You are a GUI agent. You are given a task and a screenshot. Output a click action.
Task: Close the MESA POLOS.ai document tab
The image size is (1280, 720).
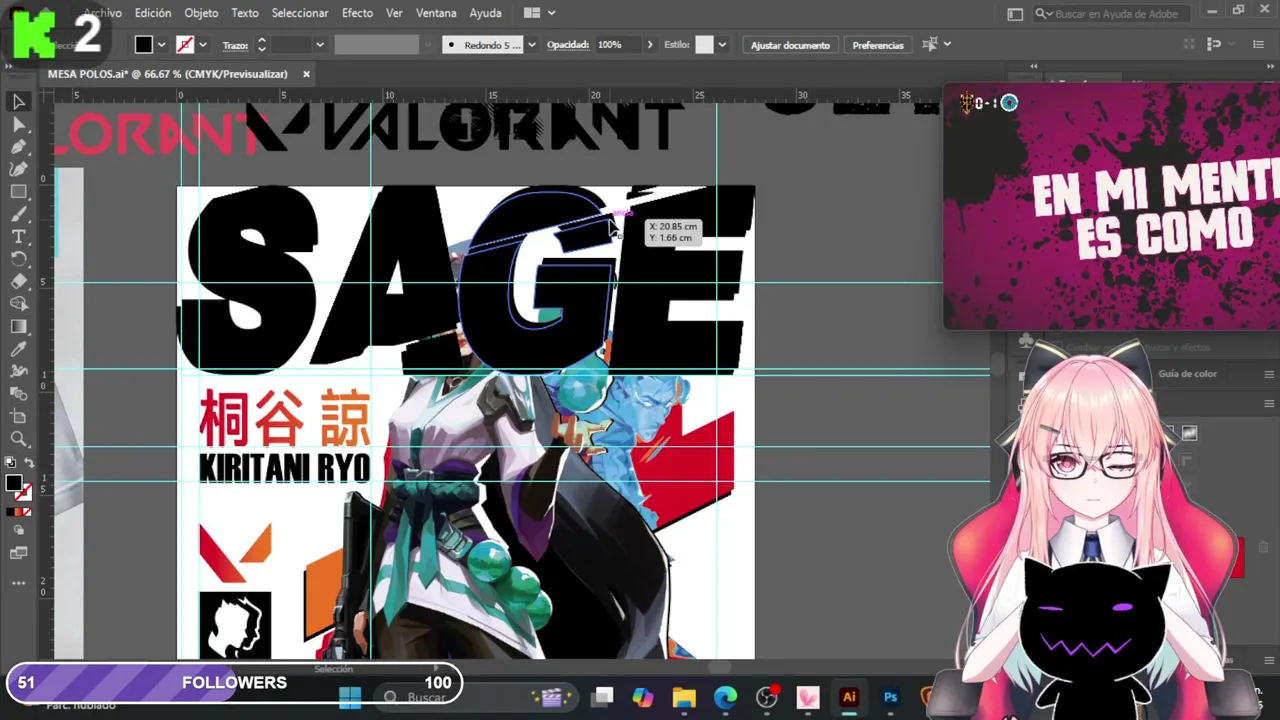[306, 74]
